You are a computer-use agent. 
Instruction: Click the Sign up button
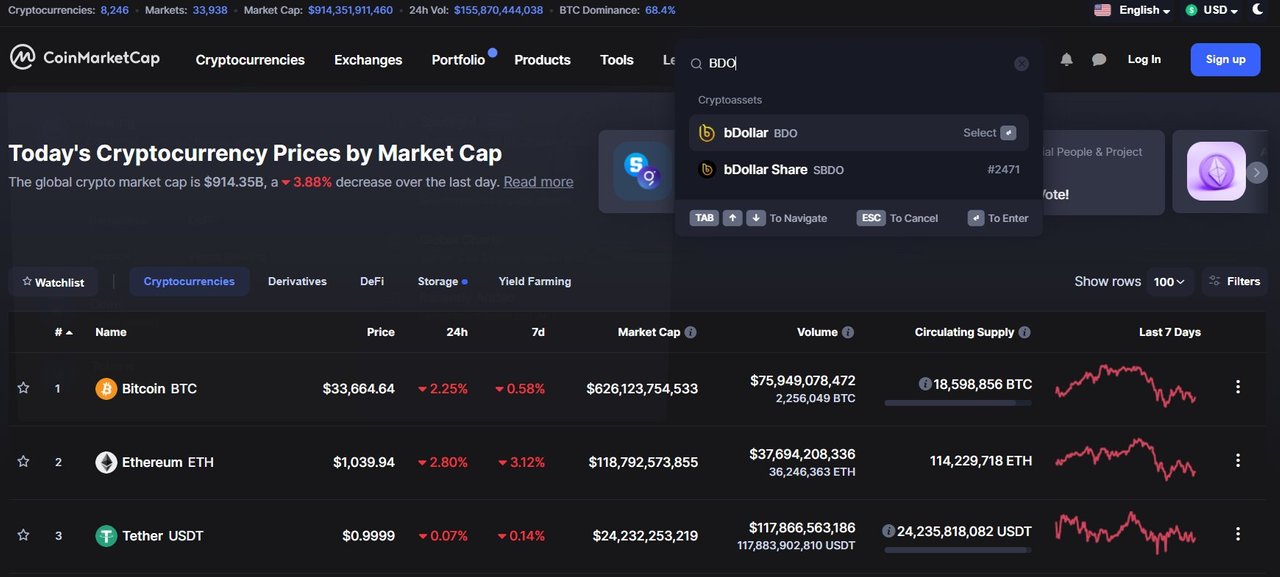point(1225,59)
